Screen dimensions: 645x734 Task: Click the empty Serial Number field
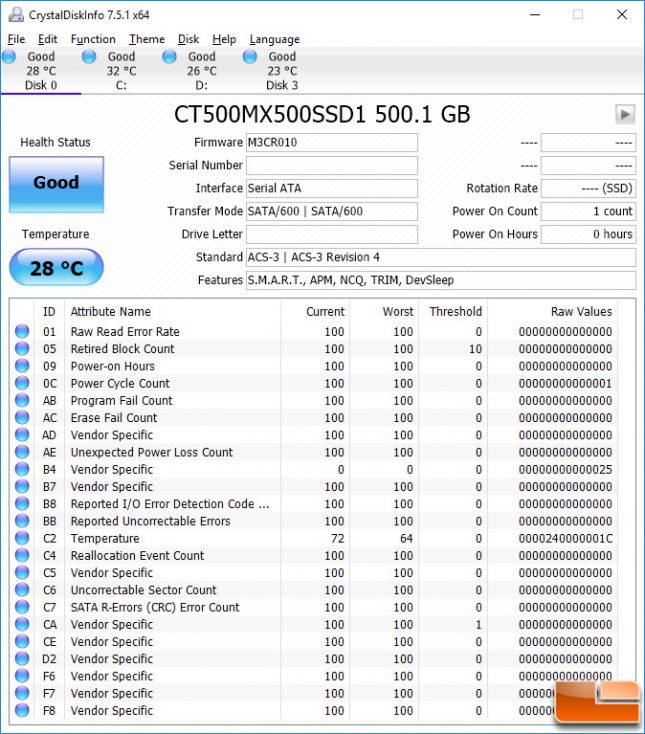[332, 165]
